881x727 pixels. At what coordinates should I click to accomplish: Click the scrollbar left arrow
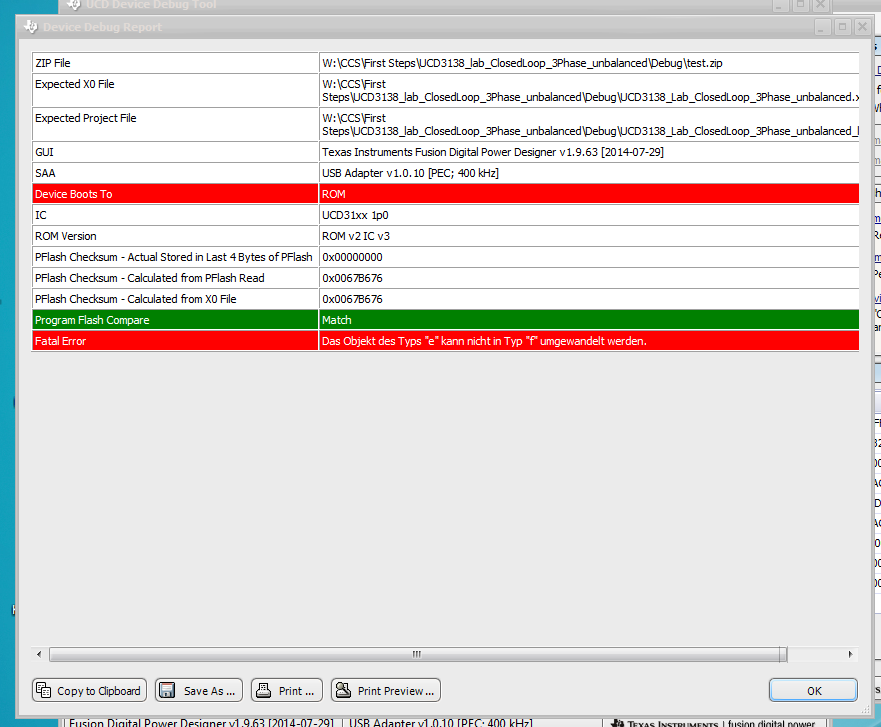tap(39, 654)
